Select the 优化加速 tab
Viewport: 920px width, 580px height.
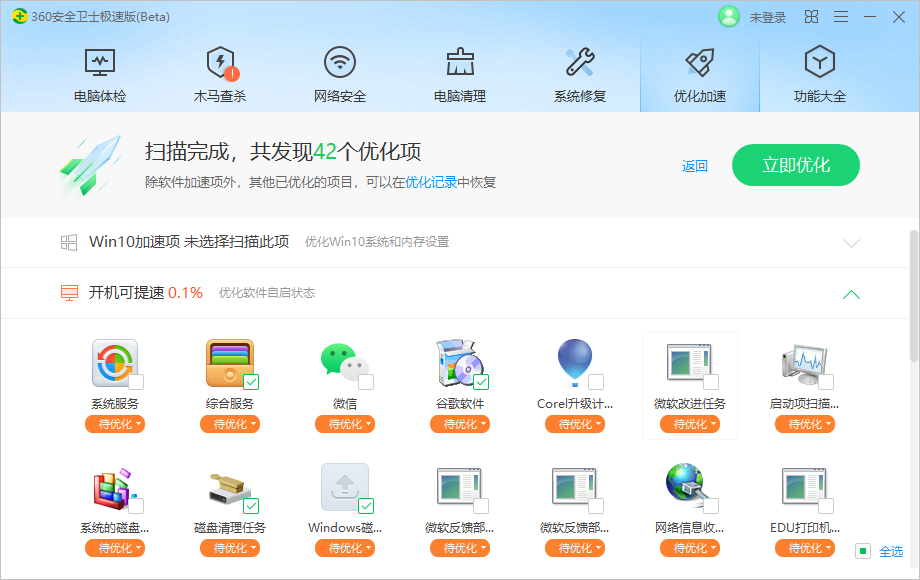(700, 76)
